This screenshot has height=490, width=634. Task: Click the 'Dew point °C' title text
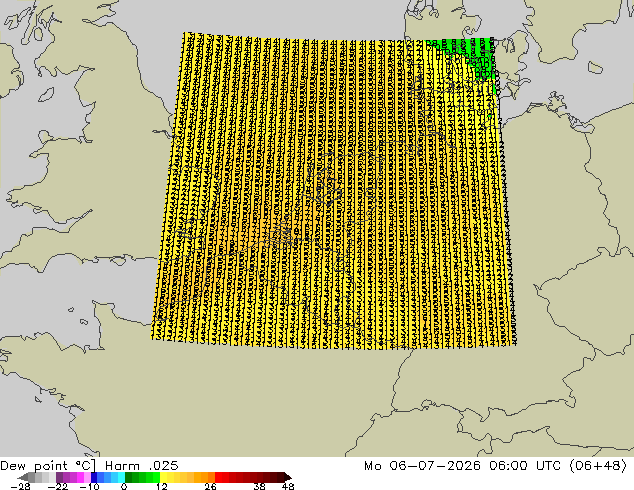point(48,466)
